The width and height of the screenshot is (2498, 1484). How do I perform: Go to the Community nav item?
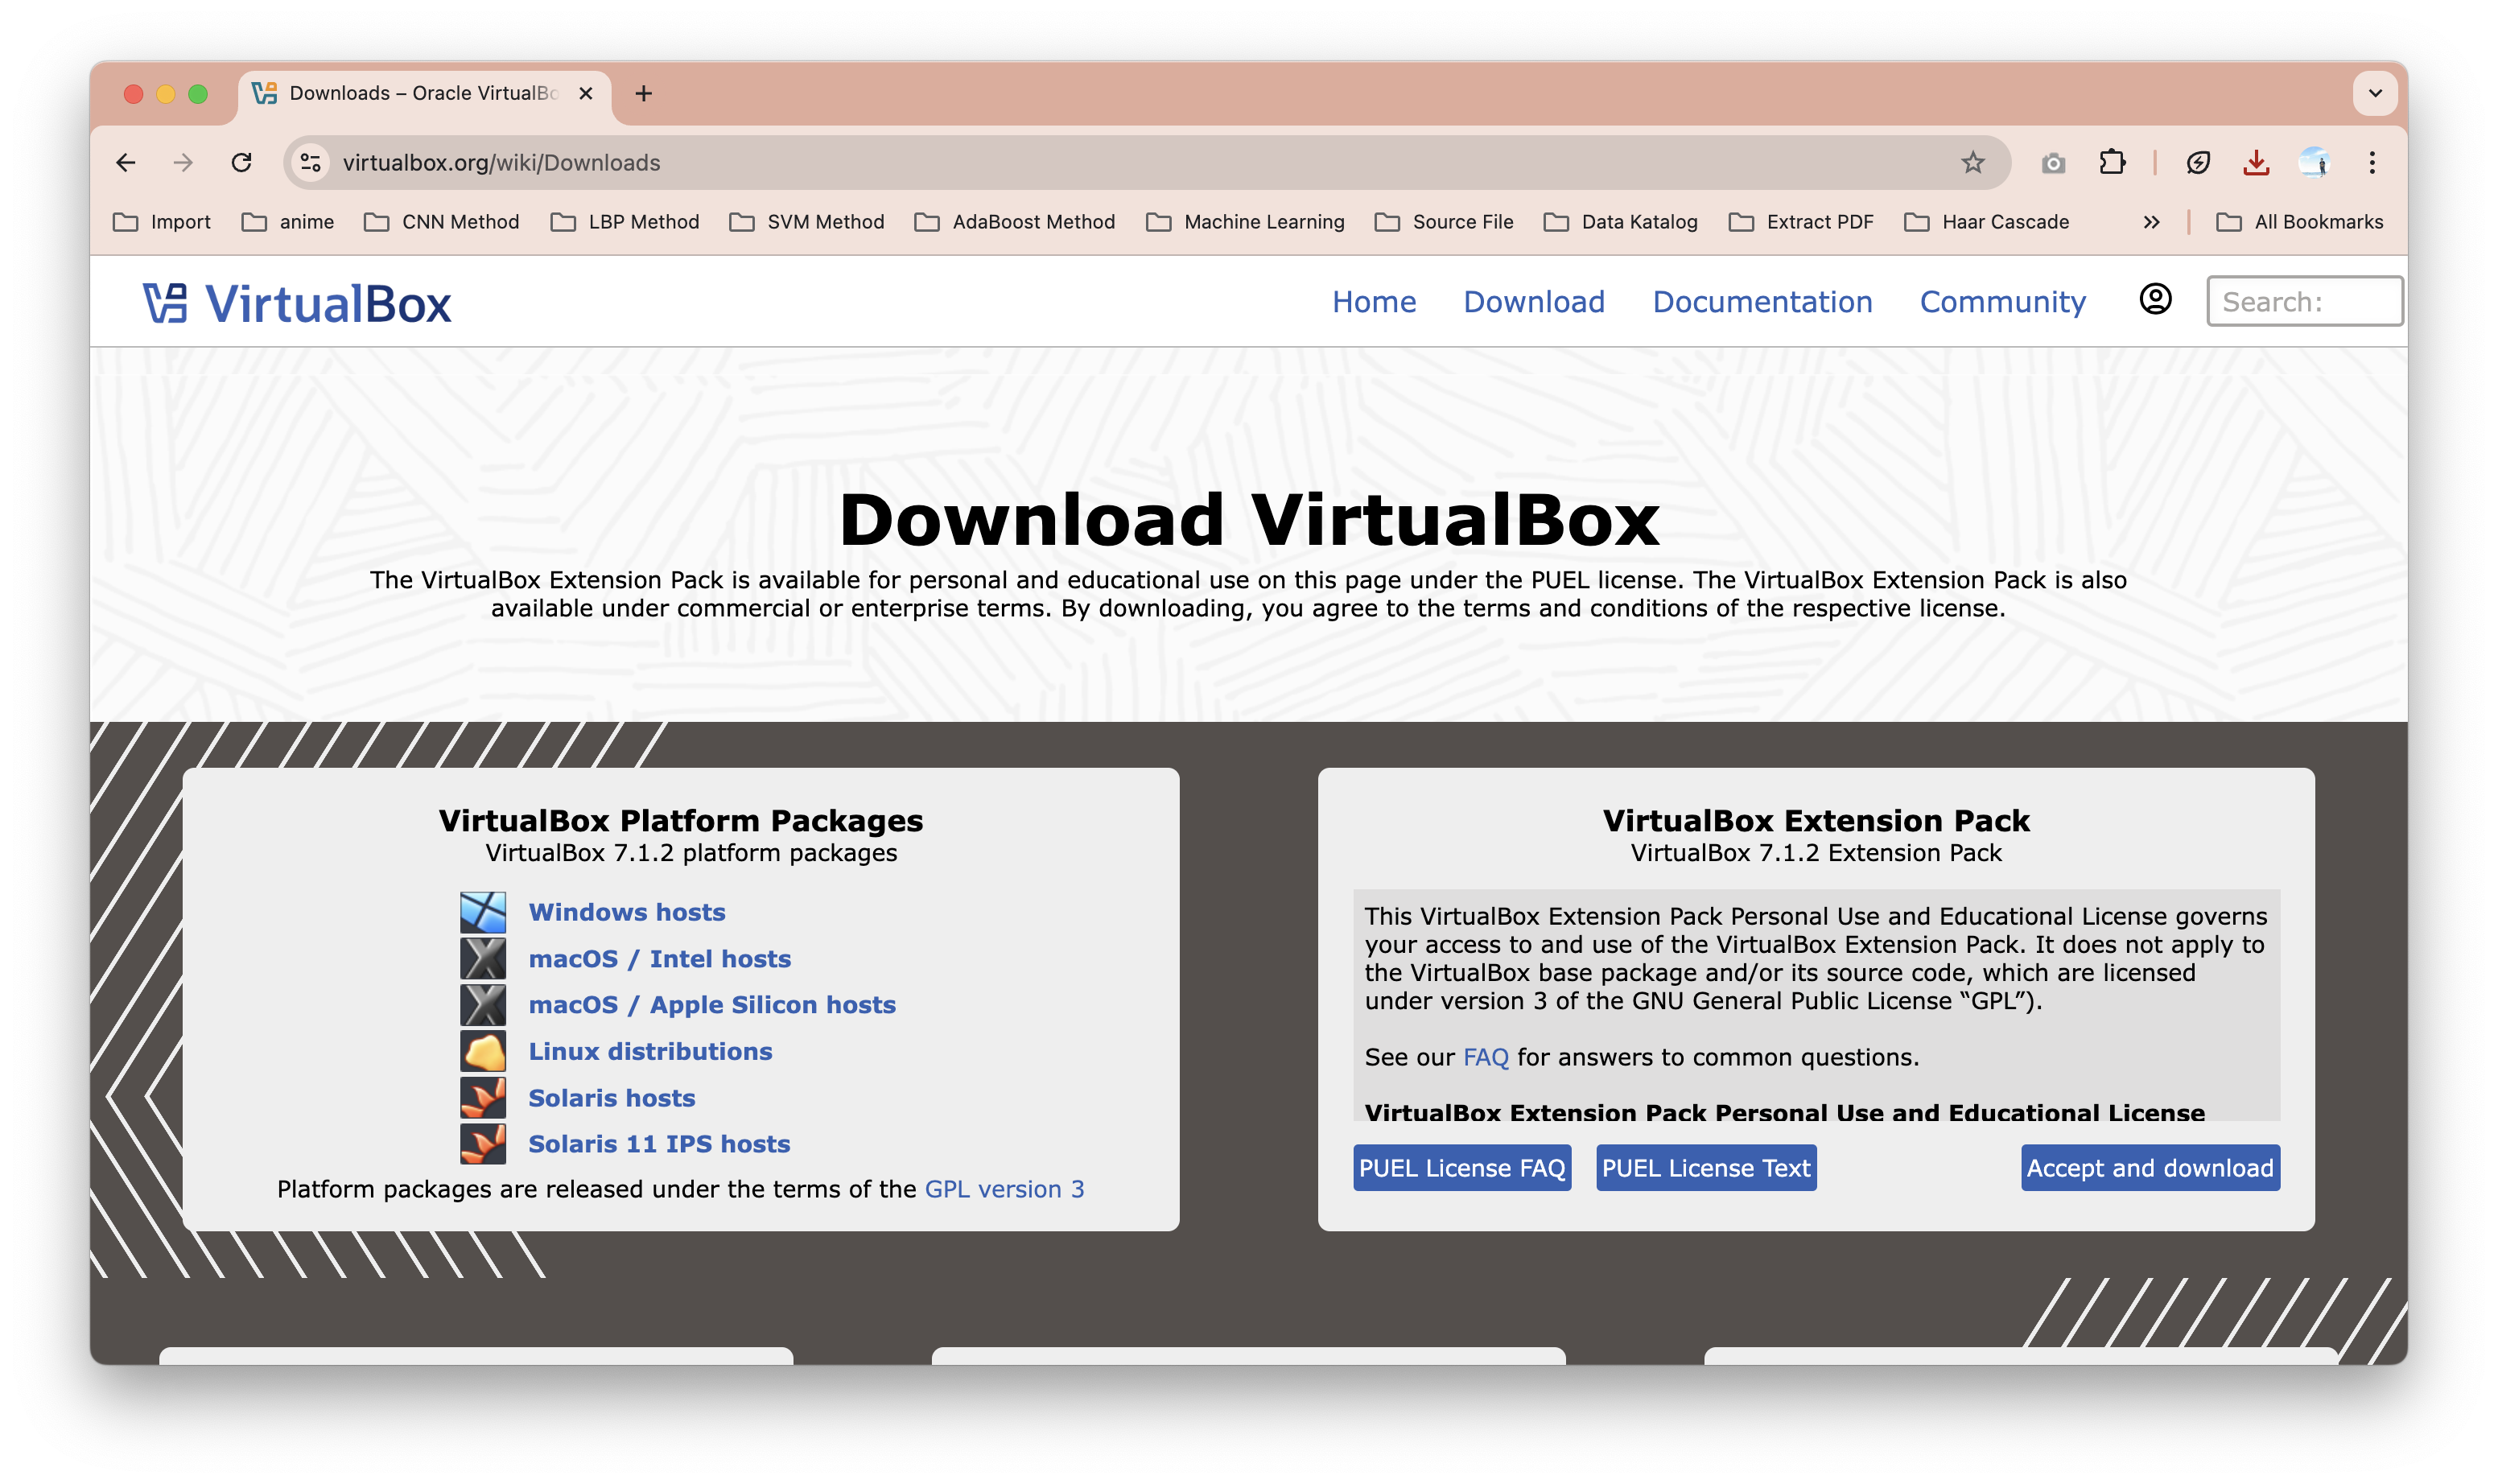[x=2002, y=302]
